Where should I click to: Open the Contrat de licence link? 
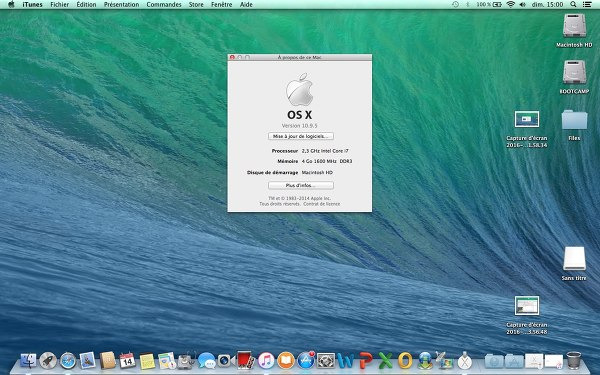(321, 204)
